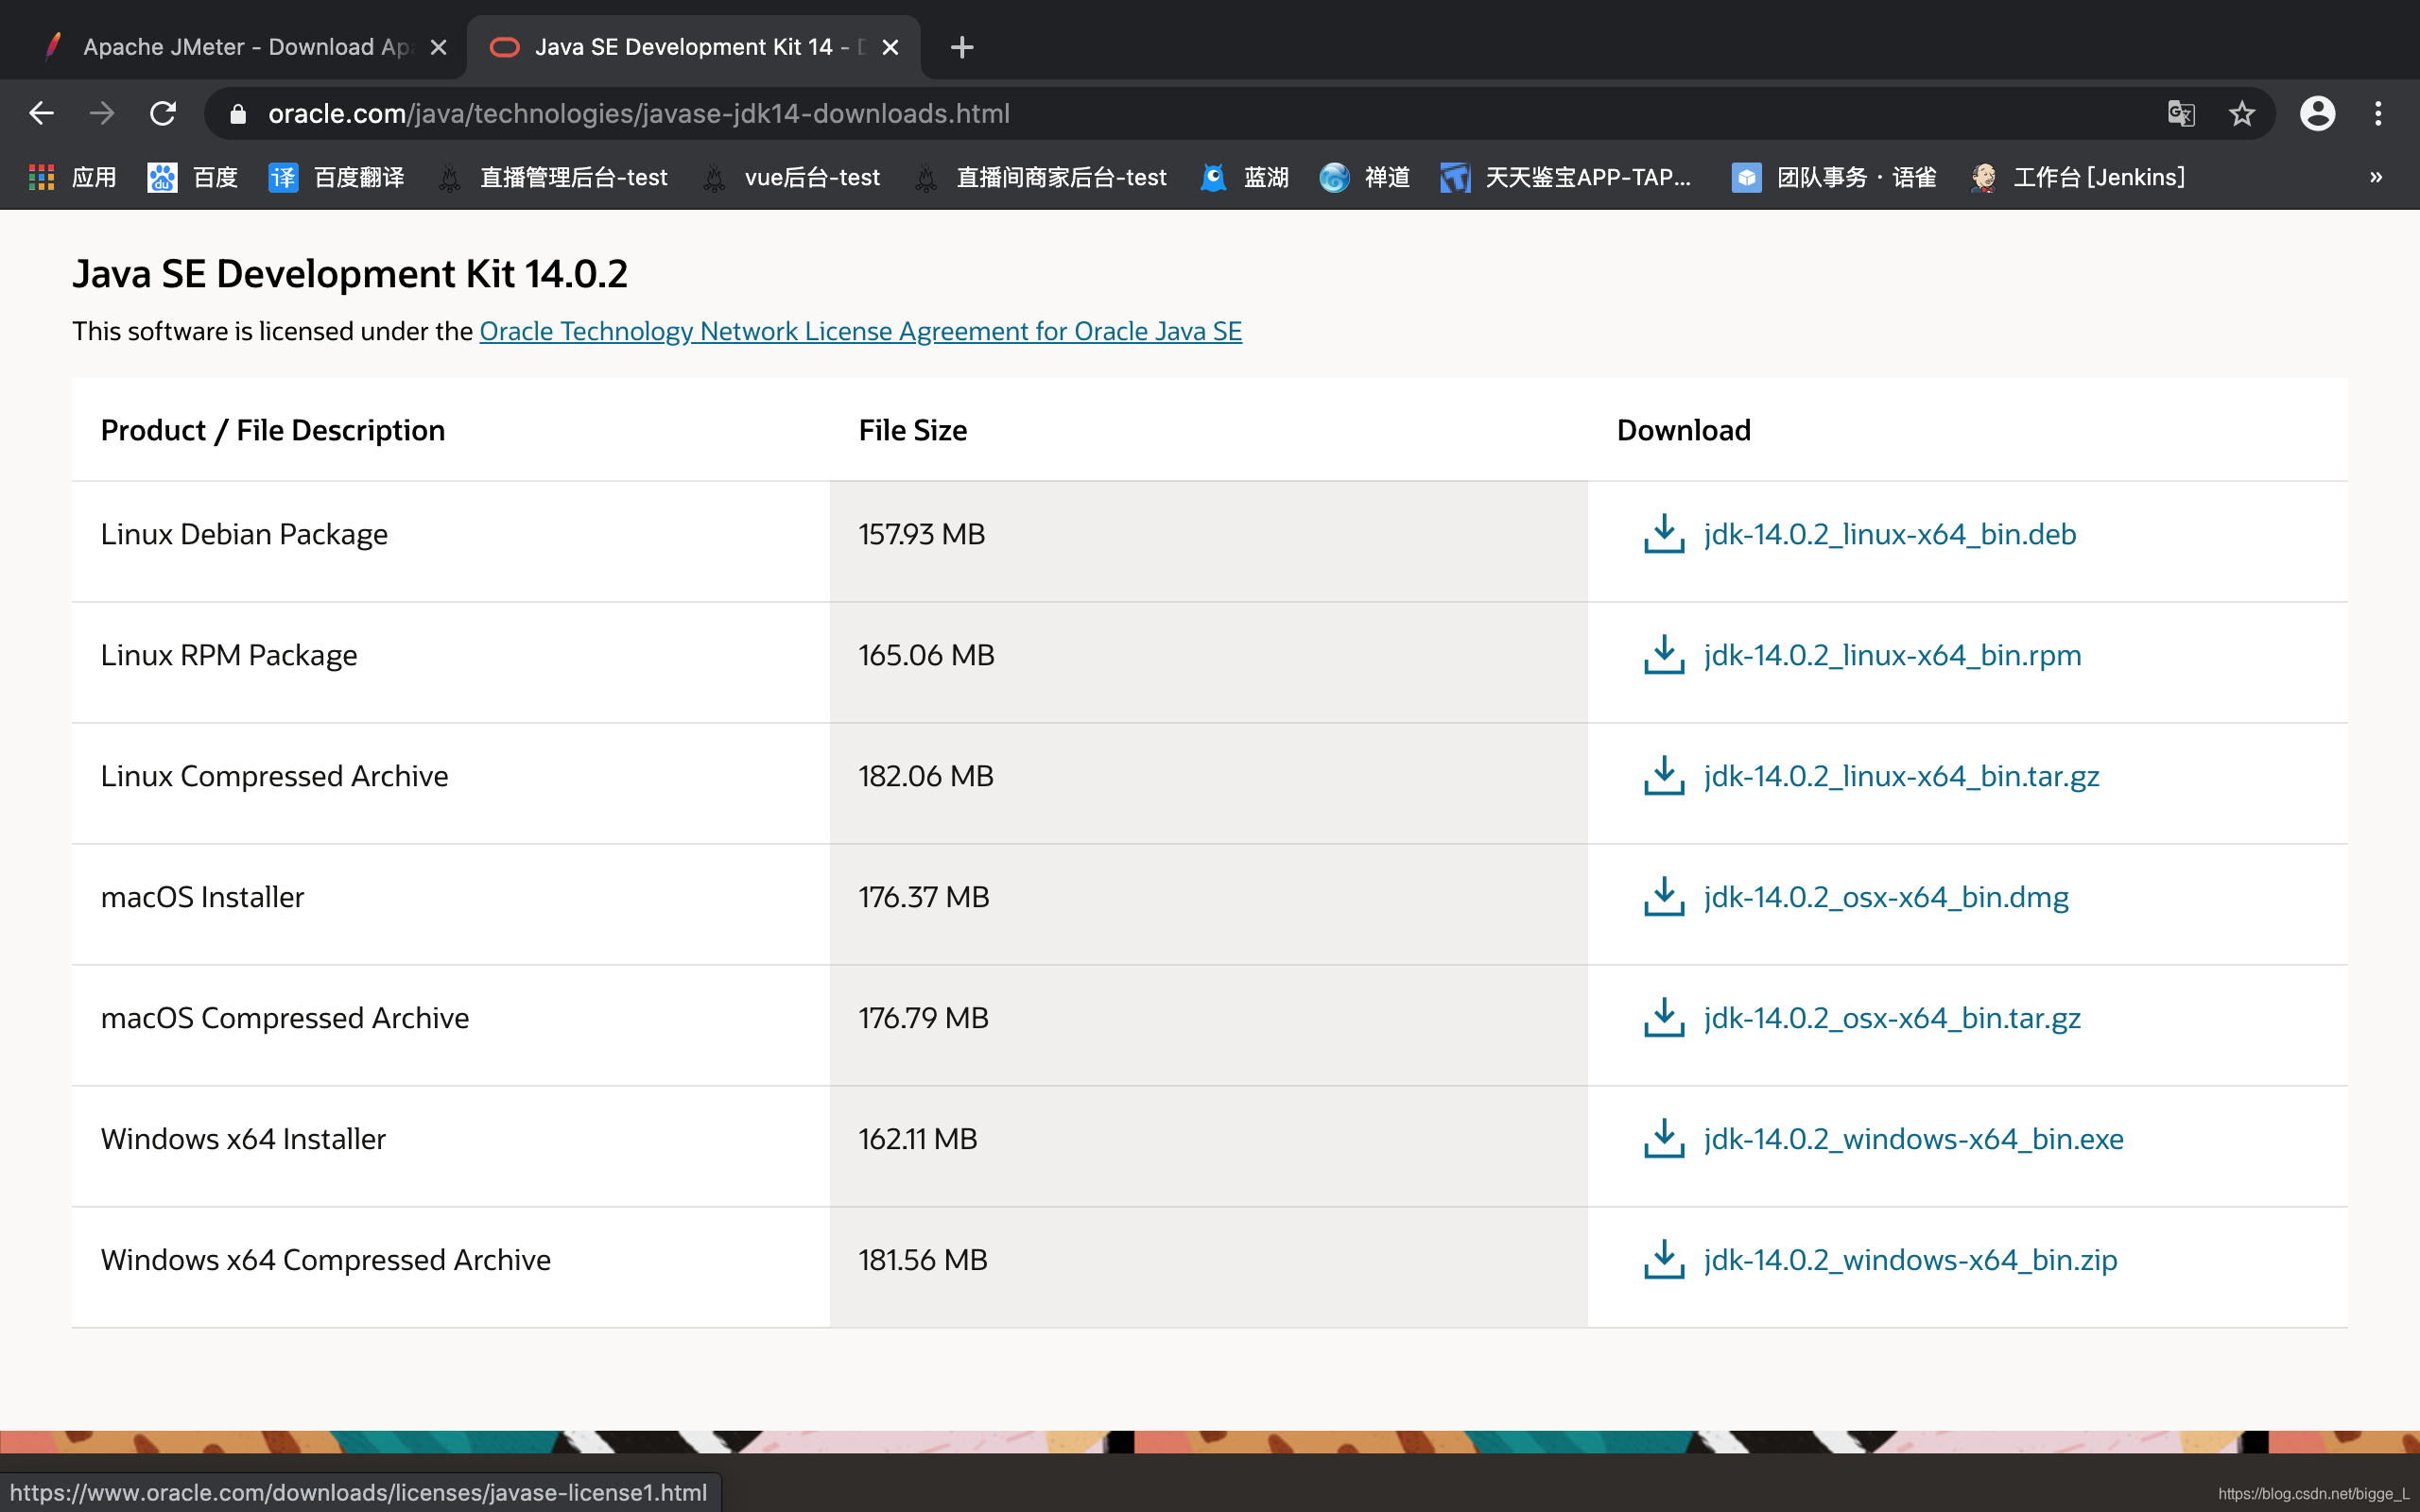Open Chrome three-dot menu
Screen dimensions: 2420x1512
(2378, 113)
